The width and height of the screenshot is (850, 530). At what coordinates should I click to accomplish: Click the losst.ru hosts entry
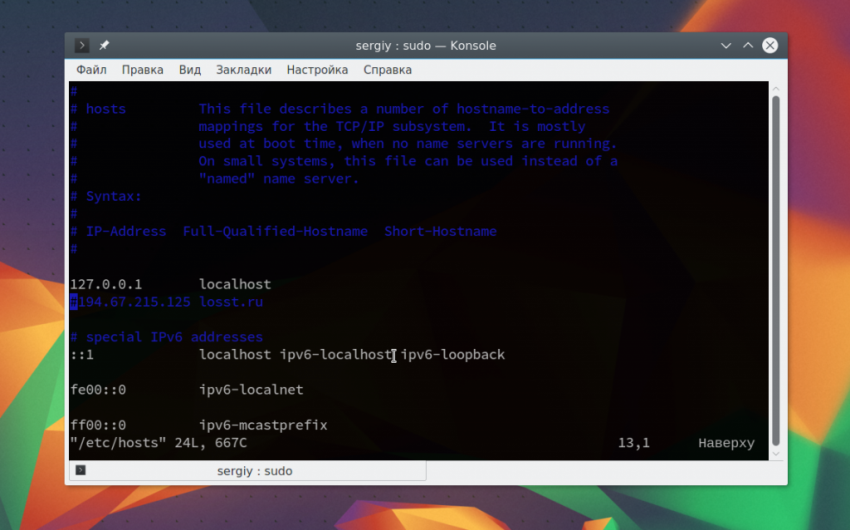pos(166,302)
